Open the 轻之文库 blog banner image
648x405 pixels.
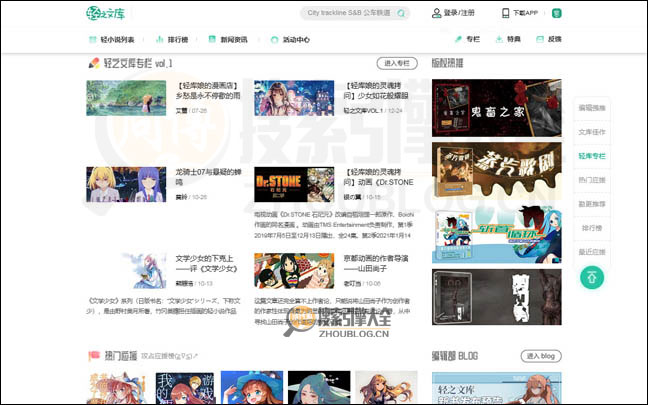click(497, 388)
